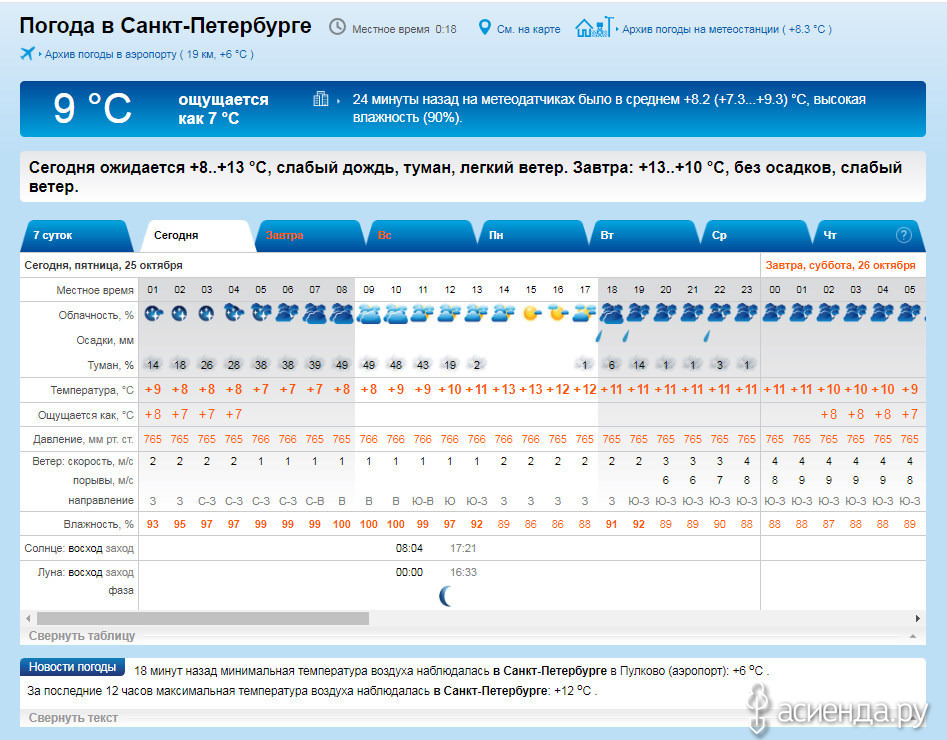Screen dimensions: 947x740
Task: Switch to the Завтра tab
Action: [309, 236]
